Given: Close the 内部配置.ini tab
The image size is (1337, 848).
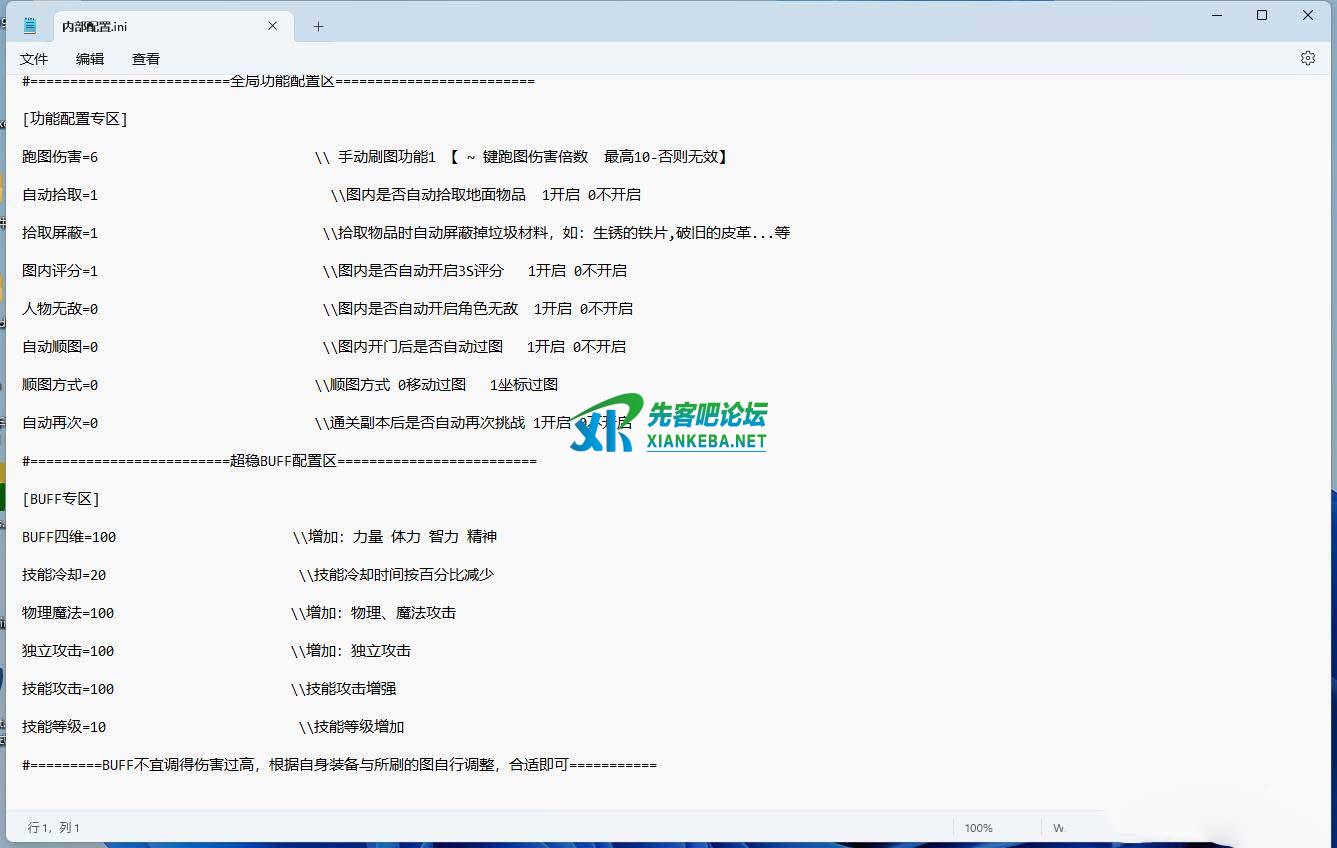Looking at the screenshot, I should [273, 26].
